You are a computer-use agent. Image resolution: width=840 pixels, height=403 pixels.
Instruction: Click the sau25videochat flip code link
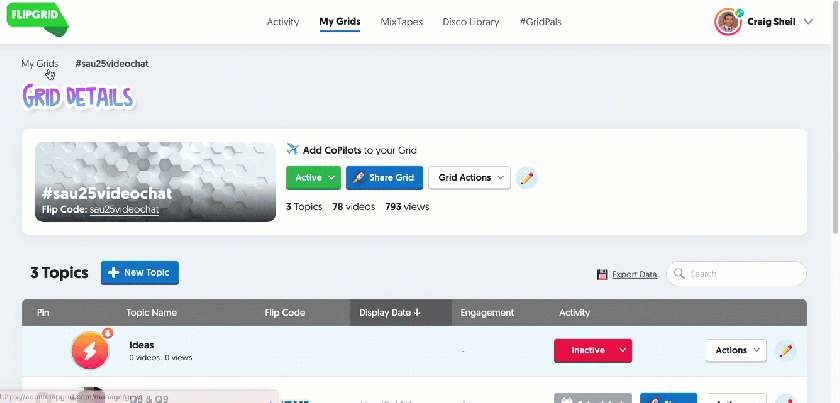124,210
